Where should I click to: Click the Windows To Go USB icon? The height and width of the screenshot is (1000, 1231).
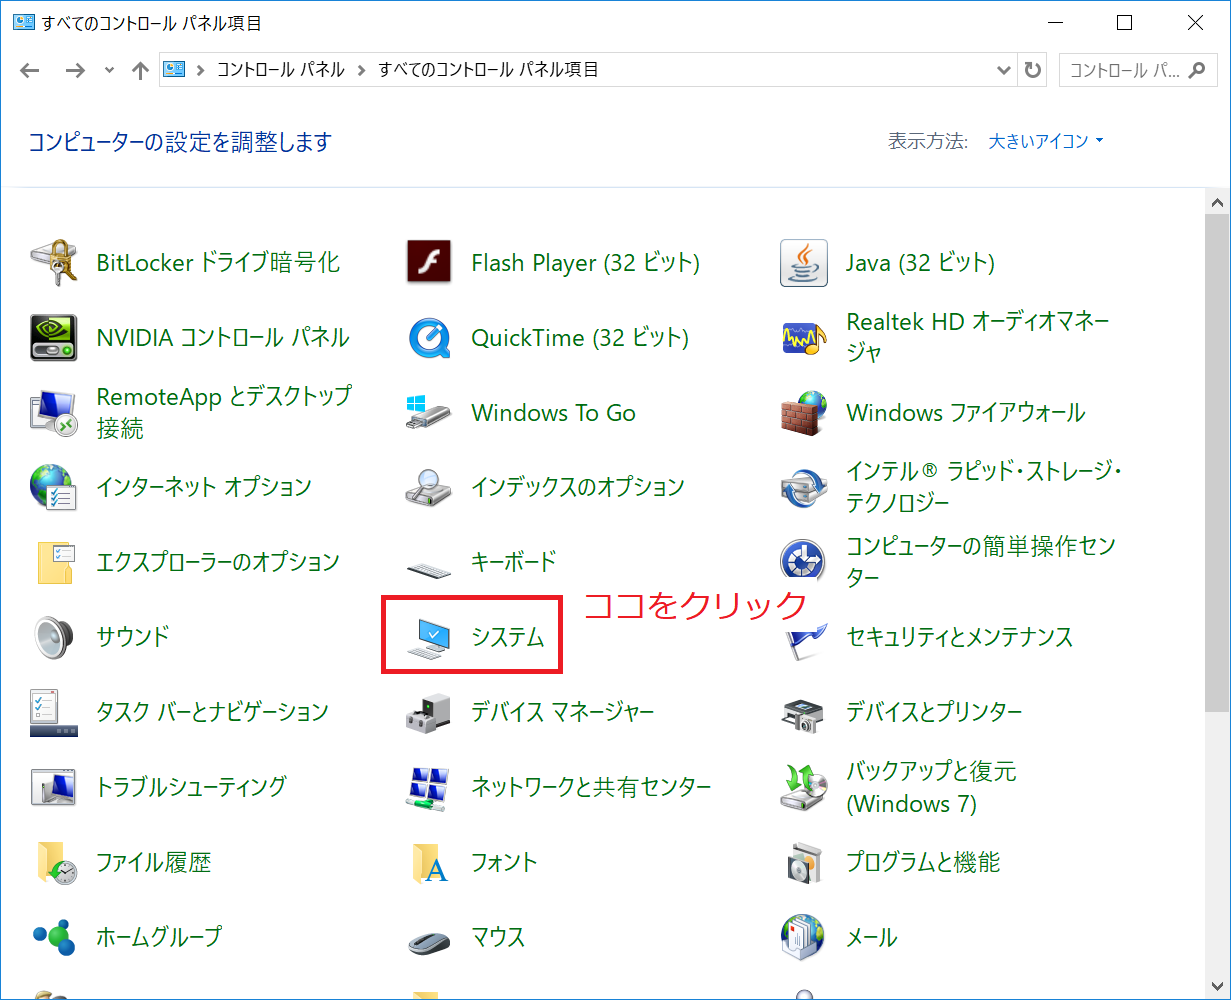[429, 413]
